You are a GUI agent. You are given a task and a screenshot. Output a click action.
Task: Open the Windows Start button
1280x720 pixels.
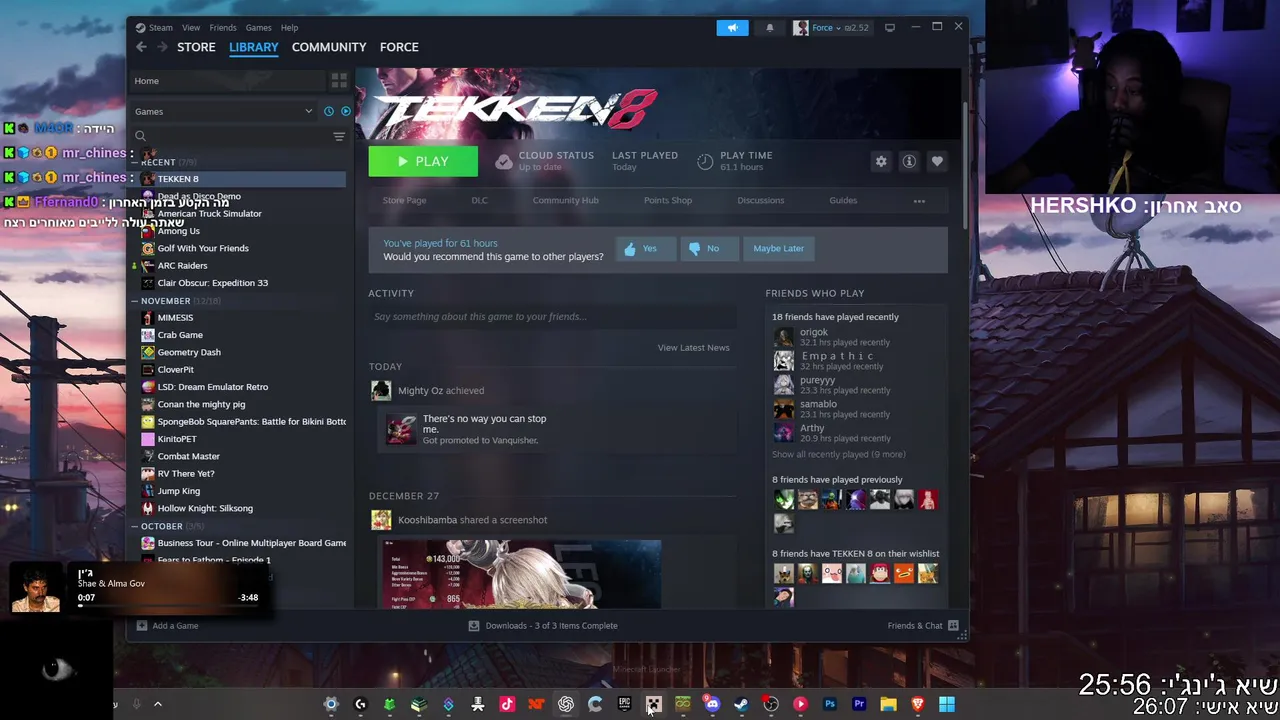[946, 704]
